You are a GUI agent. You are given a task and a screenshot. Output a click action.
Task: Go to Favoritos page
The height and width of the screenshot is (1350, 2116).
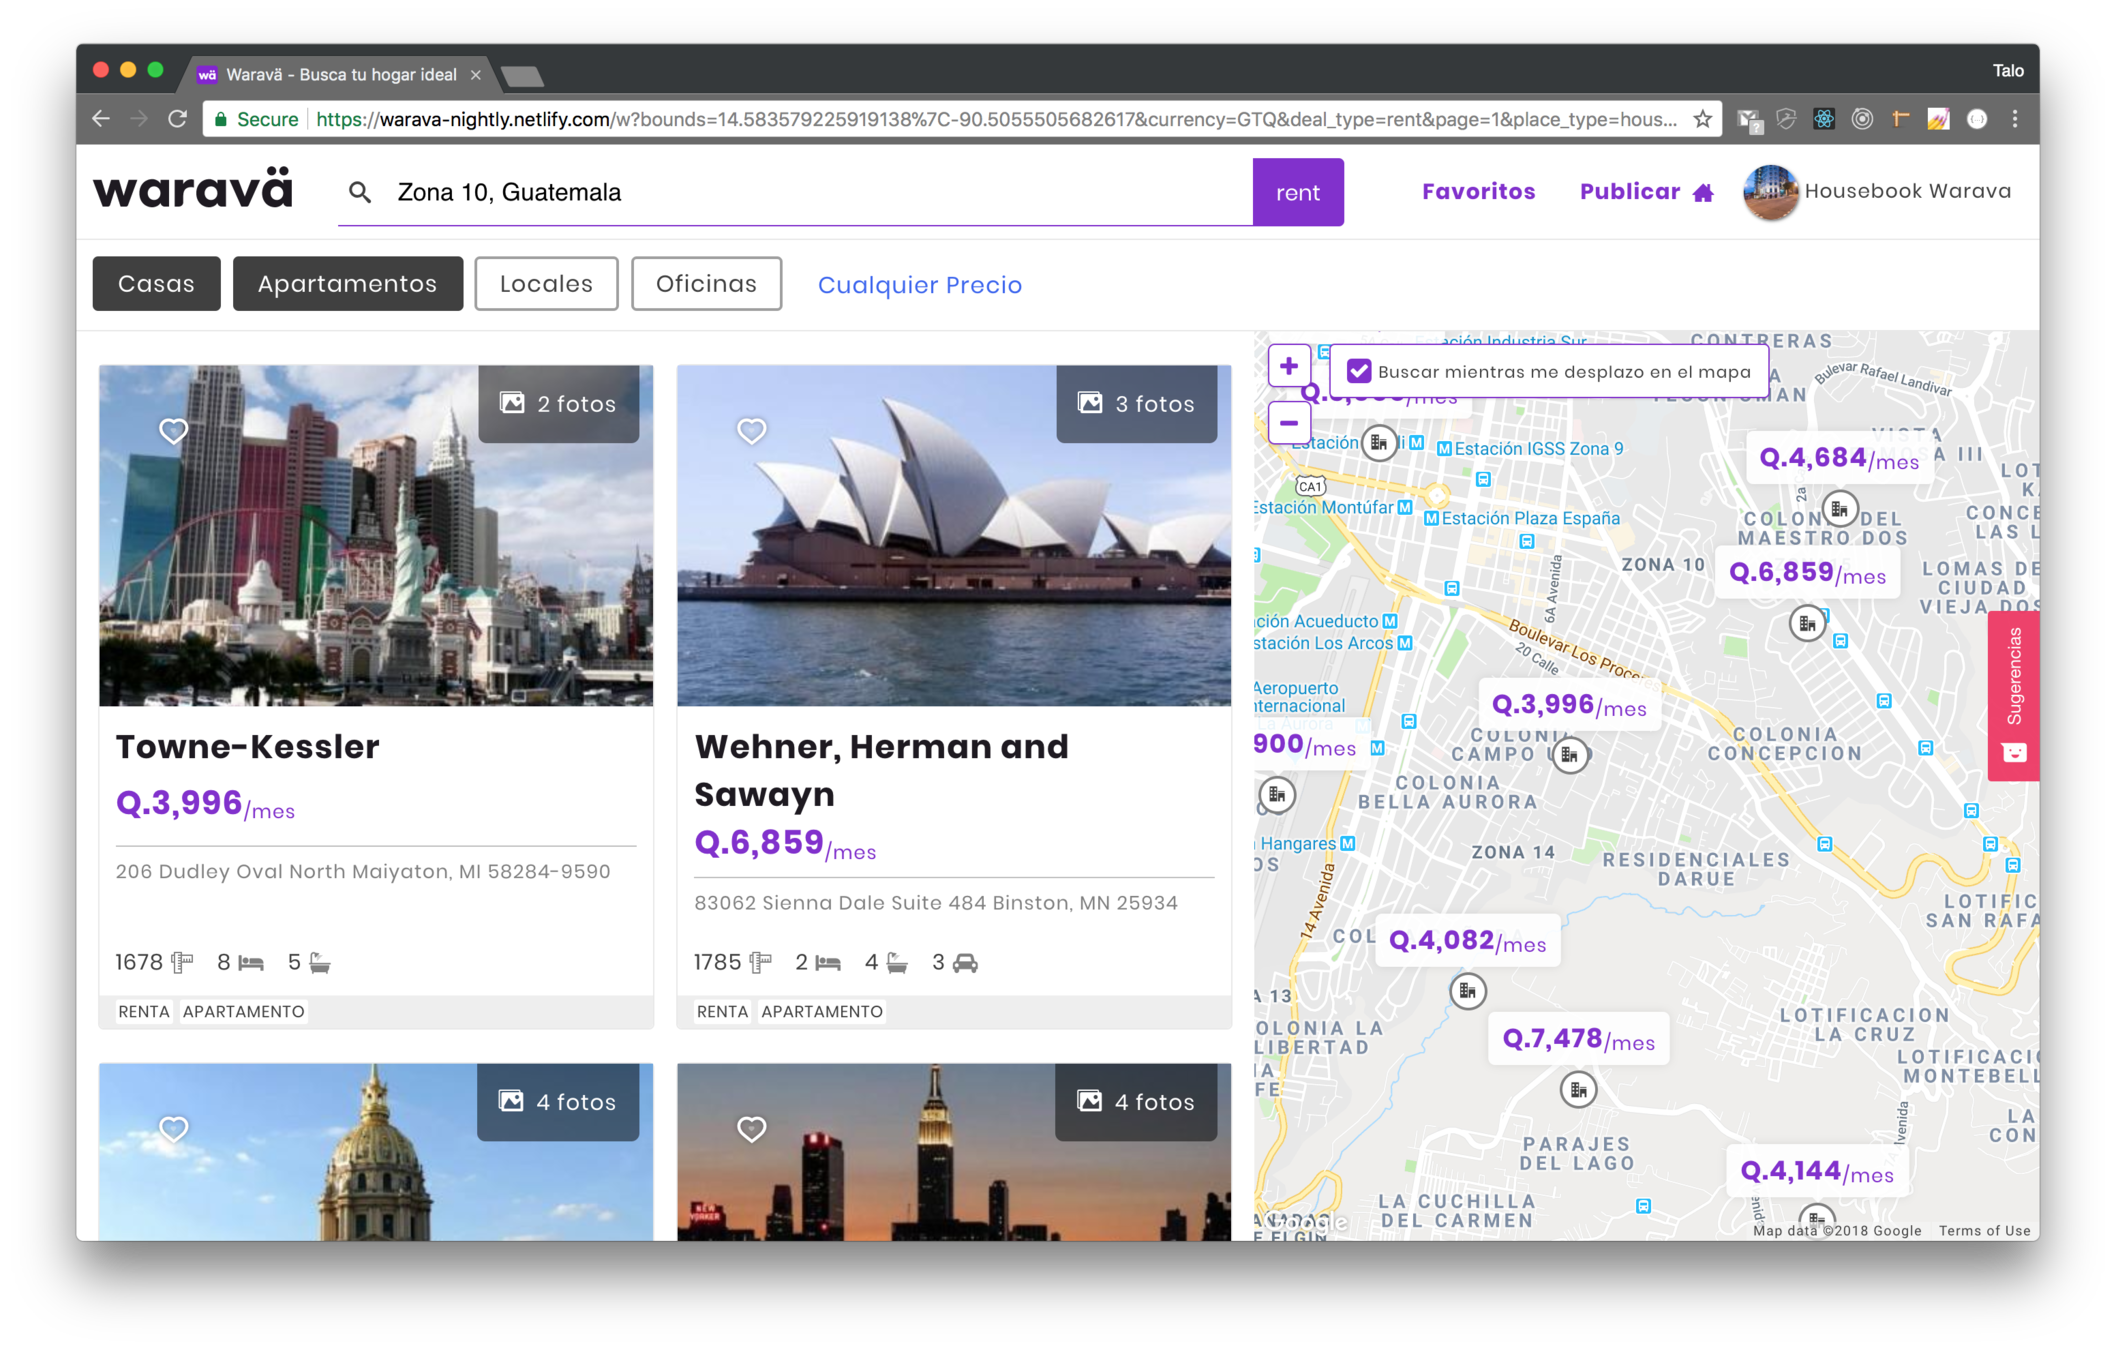point(1478,192)
